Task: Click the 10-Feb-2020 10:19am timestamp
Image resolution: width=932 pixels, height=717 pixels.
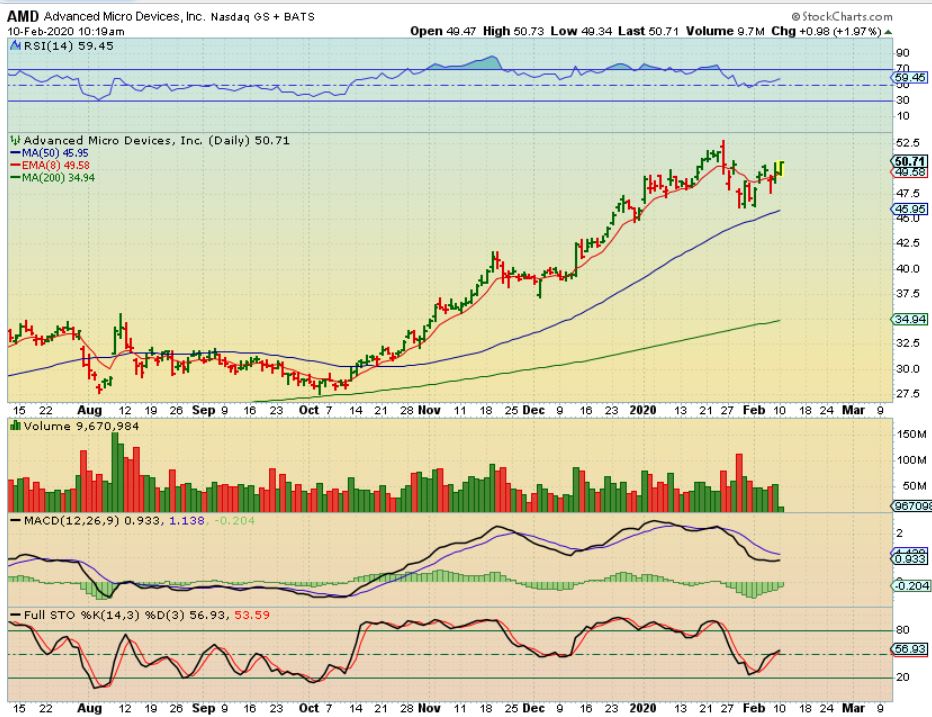Action: pos(66,31)
